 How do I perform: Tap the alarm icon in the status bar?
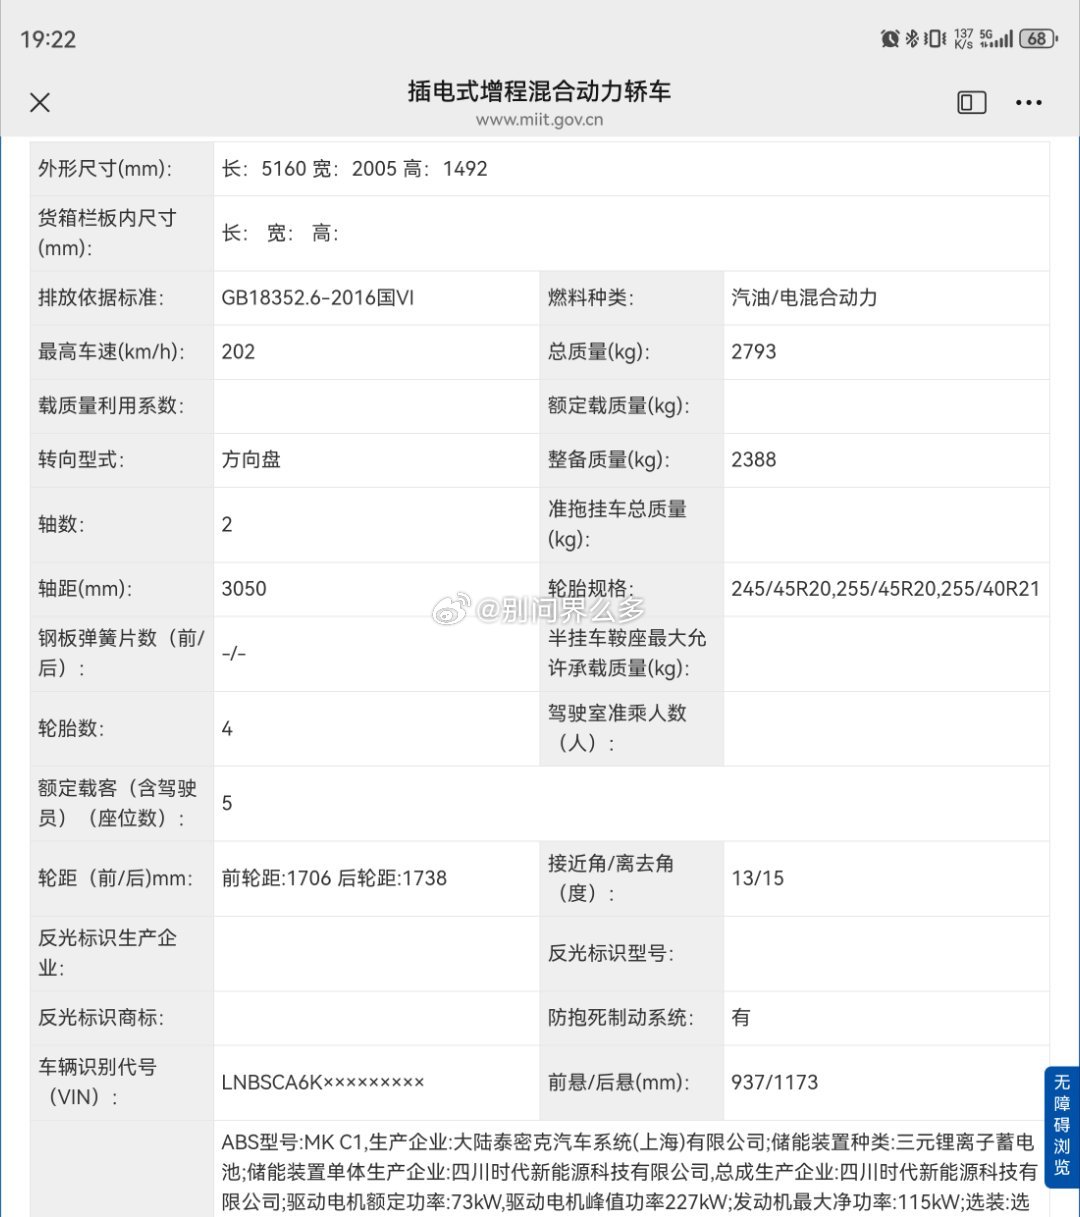click(890, 39)
